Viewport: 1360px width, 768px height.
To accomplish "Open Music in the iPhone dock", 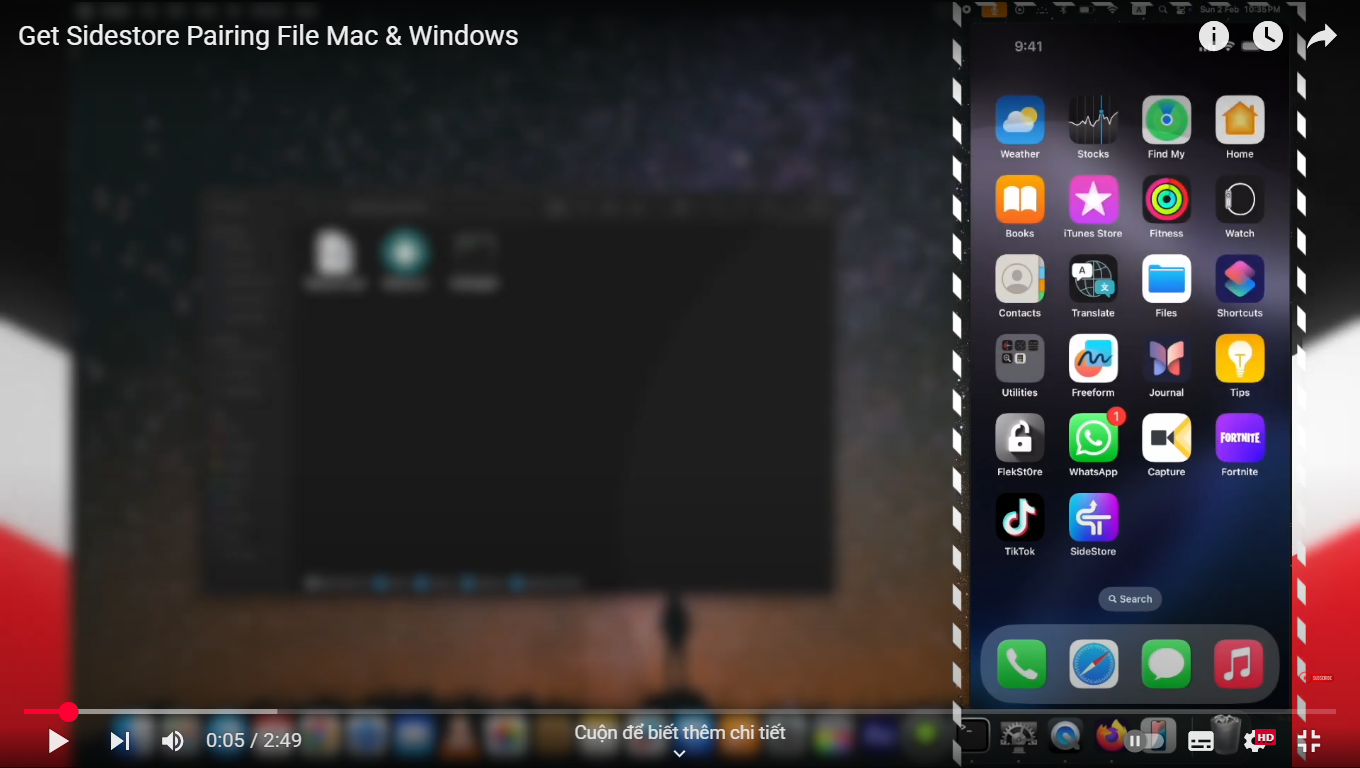I will point(1238,664).
